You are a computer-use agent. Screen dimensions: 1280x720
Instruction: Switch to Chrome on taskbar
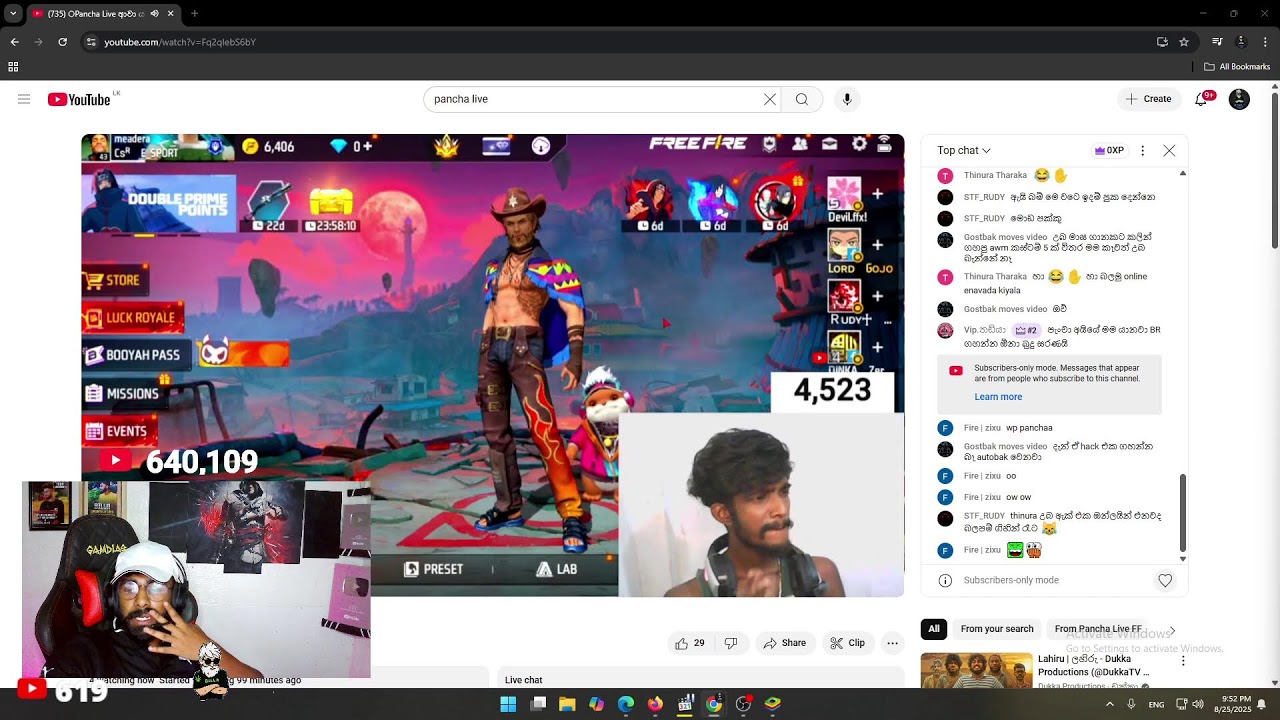click(x=714, y=704)
